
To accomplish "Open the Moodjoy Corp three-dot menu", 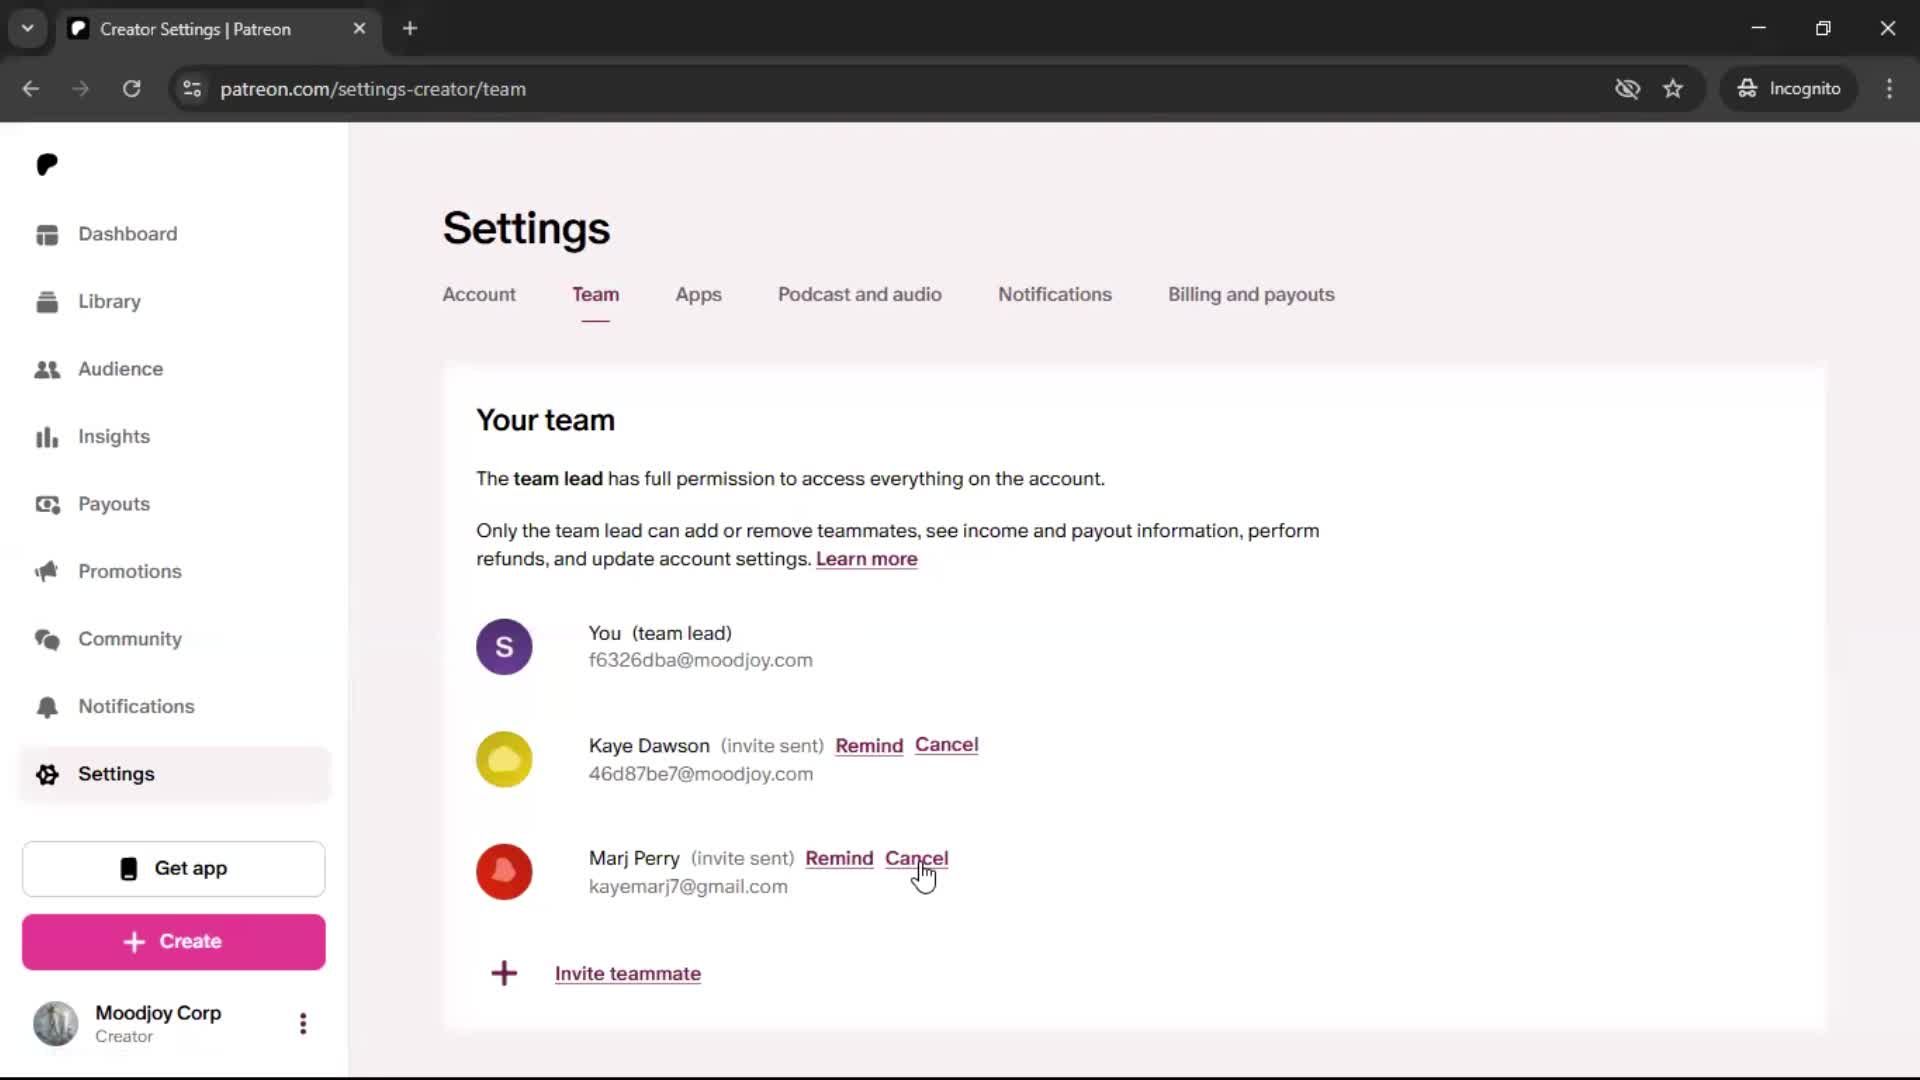I will point(303,1023).
